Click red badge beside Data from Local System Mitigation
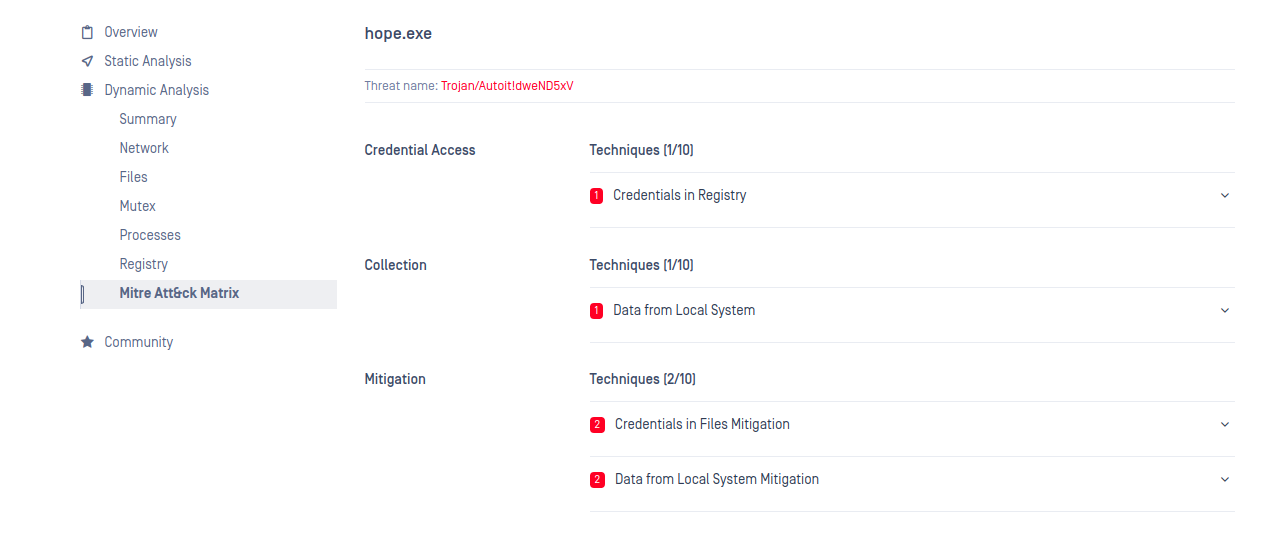This screenshot has height=543, width=1273. 598,480
